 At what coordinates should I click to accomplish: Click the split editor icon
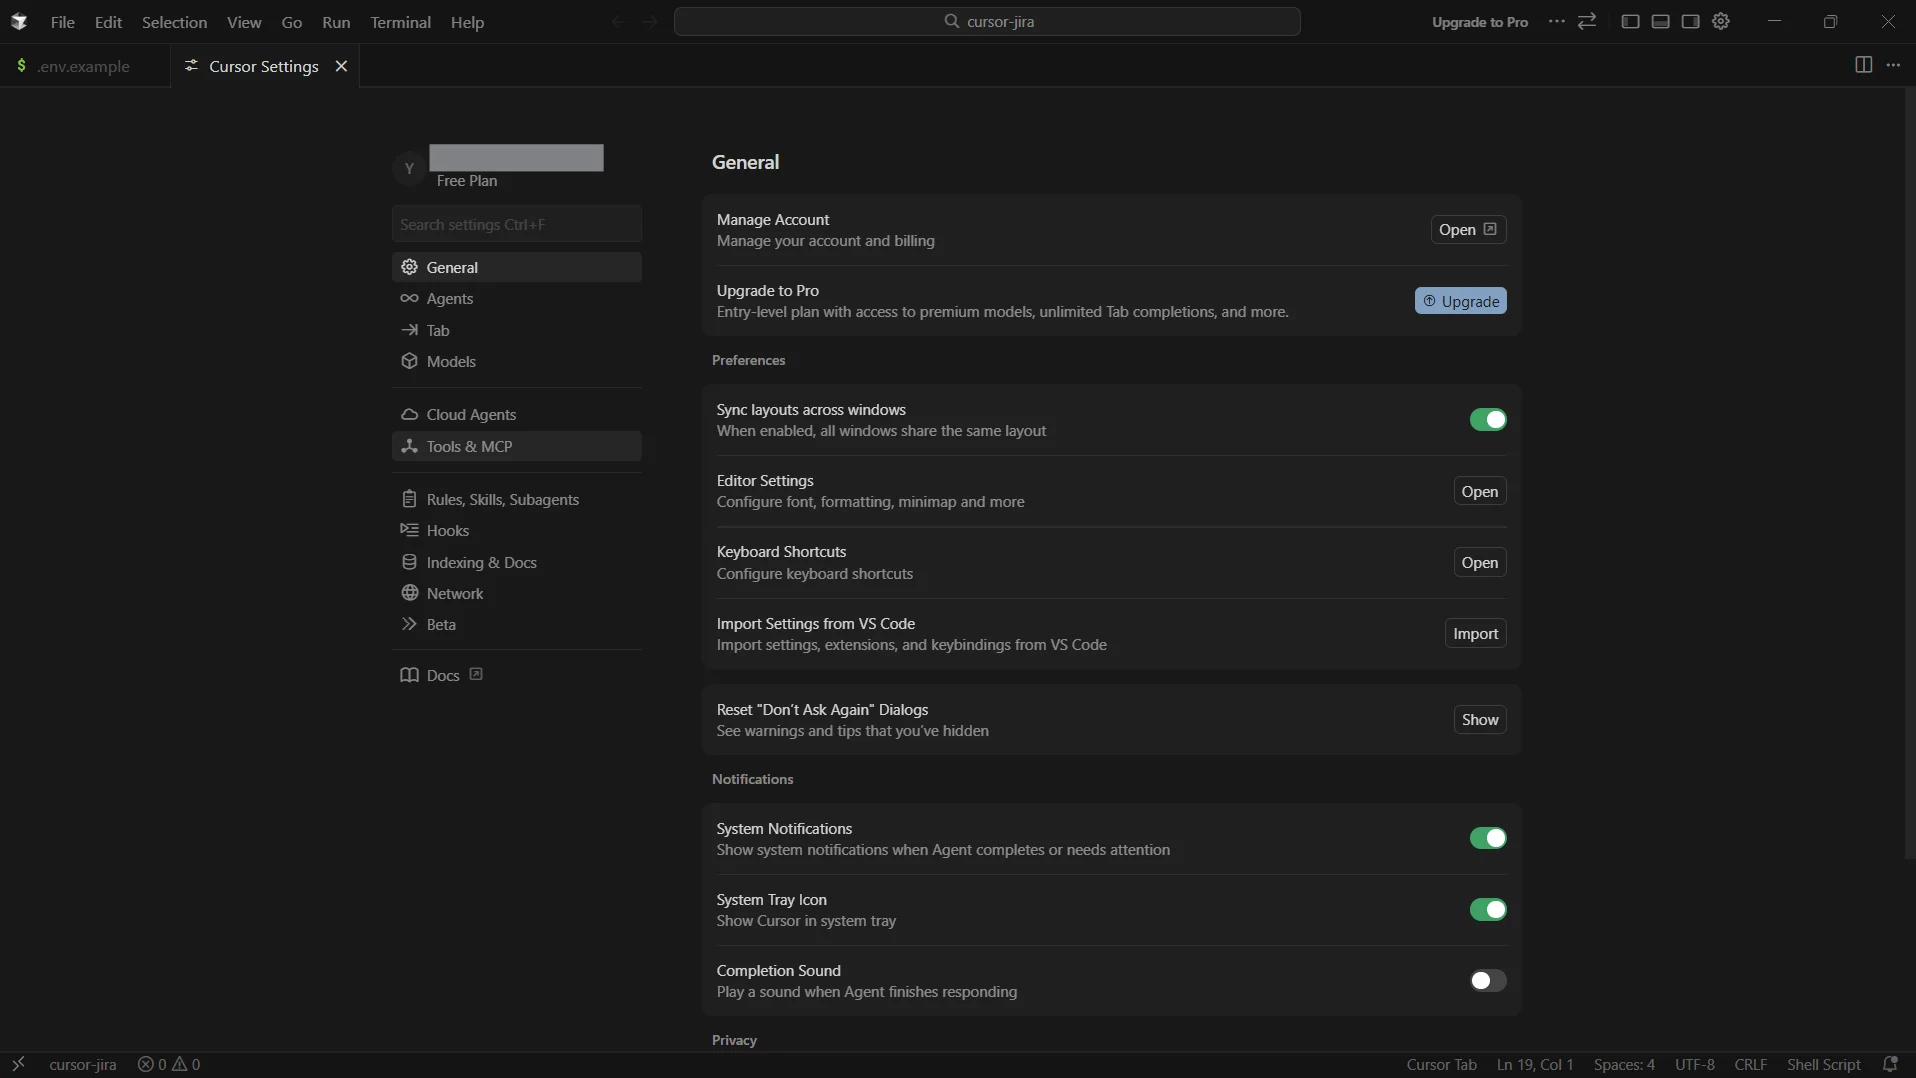(x=1863, y=65)
